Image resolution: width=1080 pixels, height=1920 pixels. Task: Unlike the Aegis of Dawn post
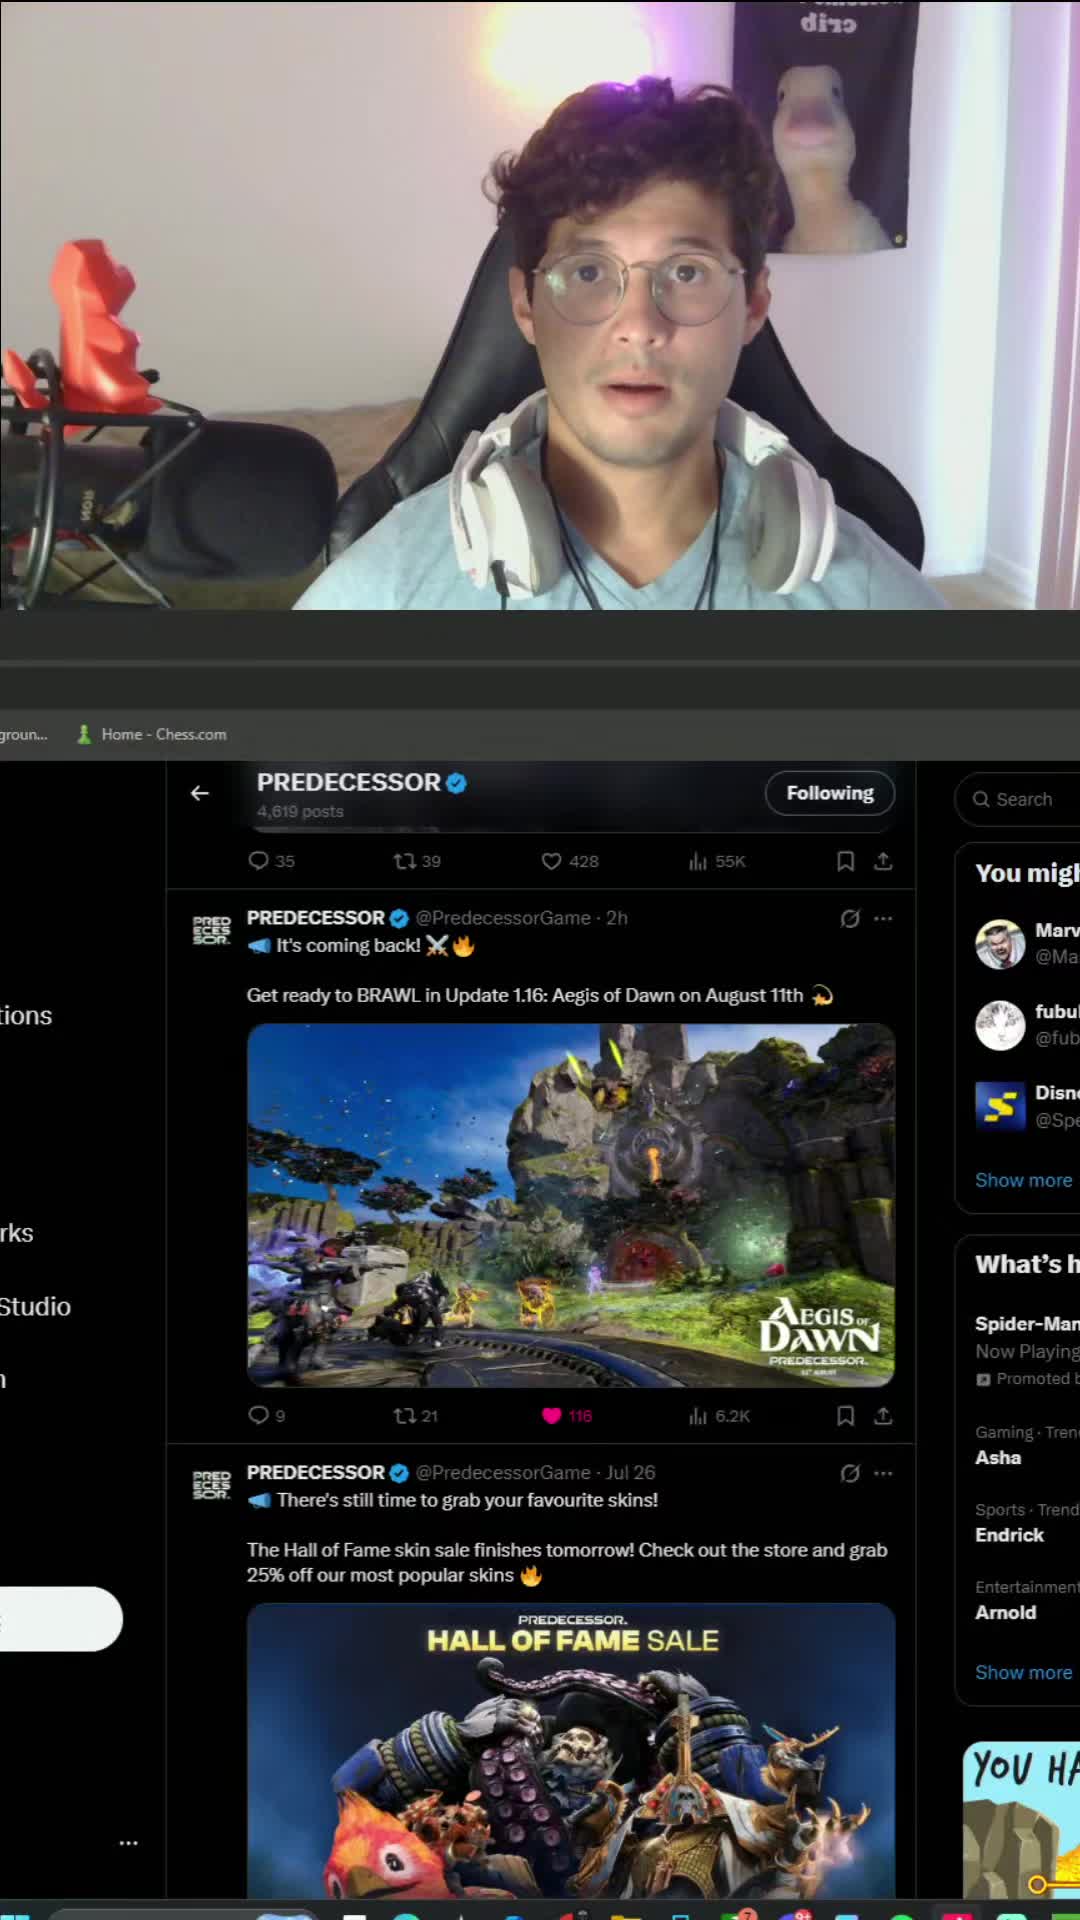(x=567, y=1415)
